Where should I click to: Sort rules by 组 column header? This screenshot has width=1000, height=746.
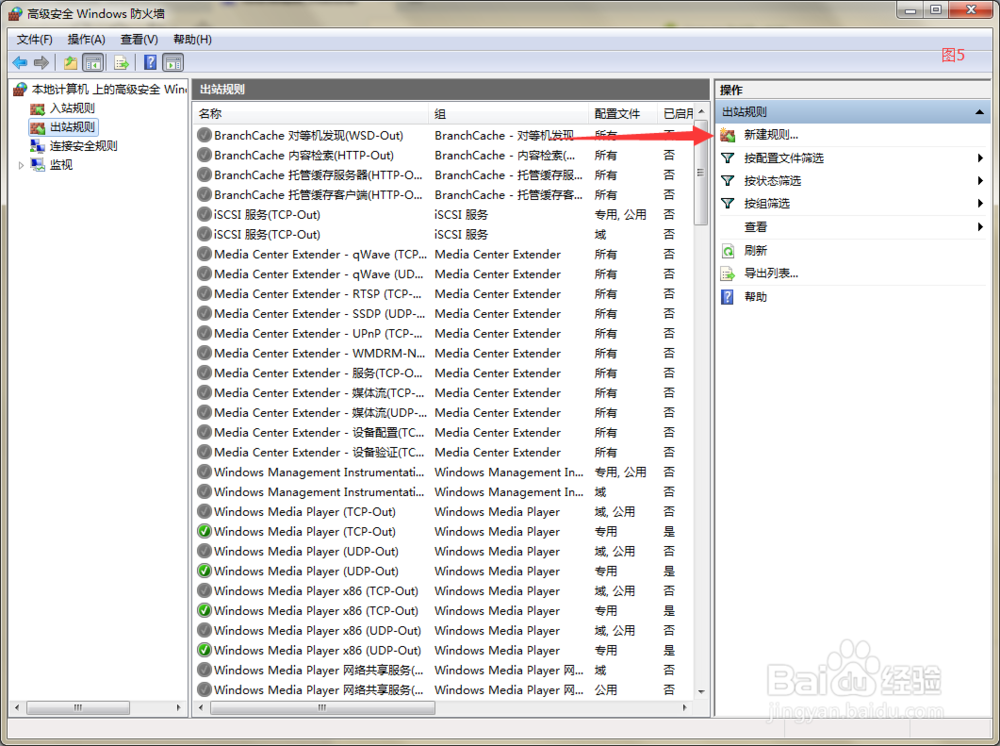509,113
